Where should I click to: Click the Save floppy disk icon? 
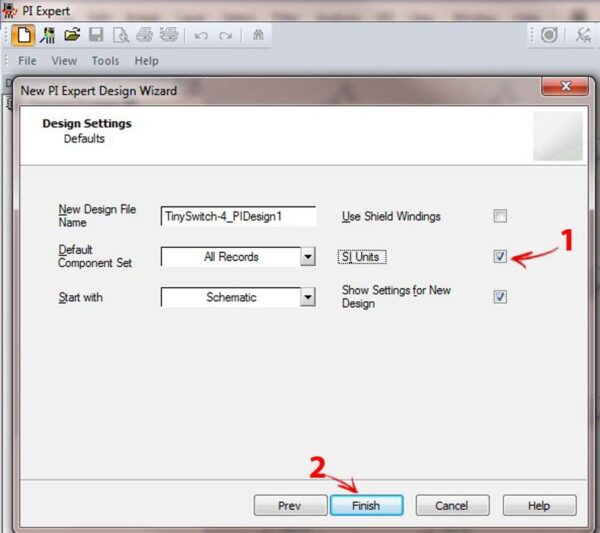pyautogui.click(x=97, y=35)
